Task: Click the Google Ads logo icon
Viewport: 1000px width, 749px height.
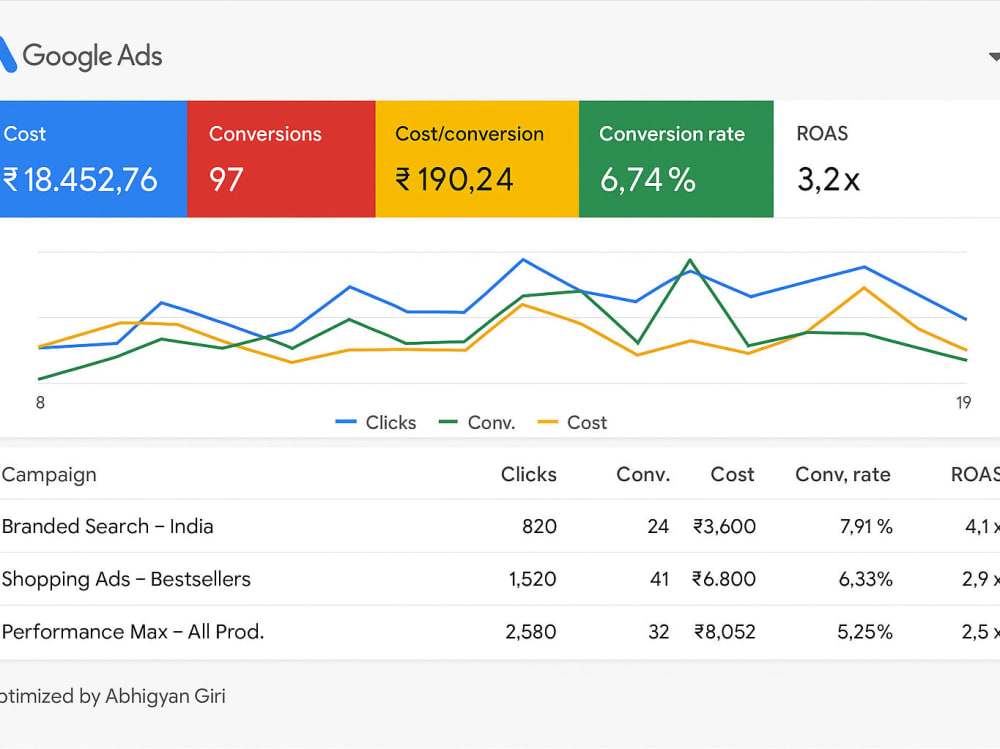Action: (x=6, y=55)
